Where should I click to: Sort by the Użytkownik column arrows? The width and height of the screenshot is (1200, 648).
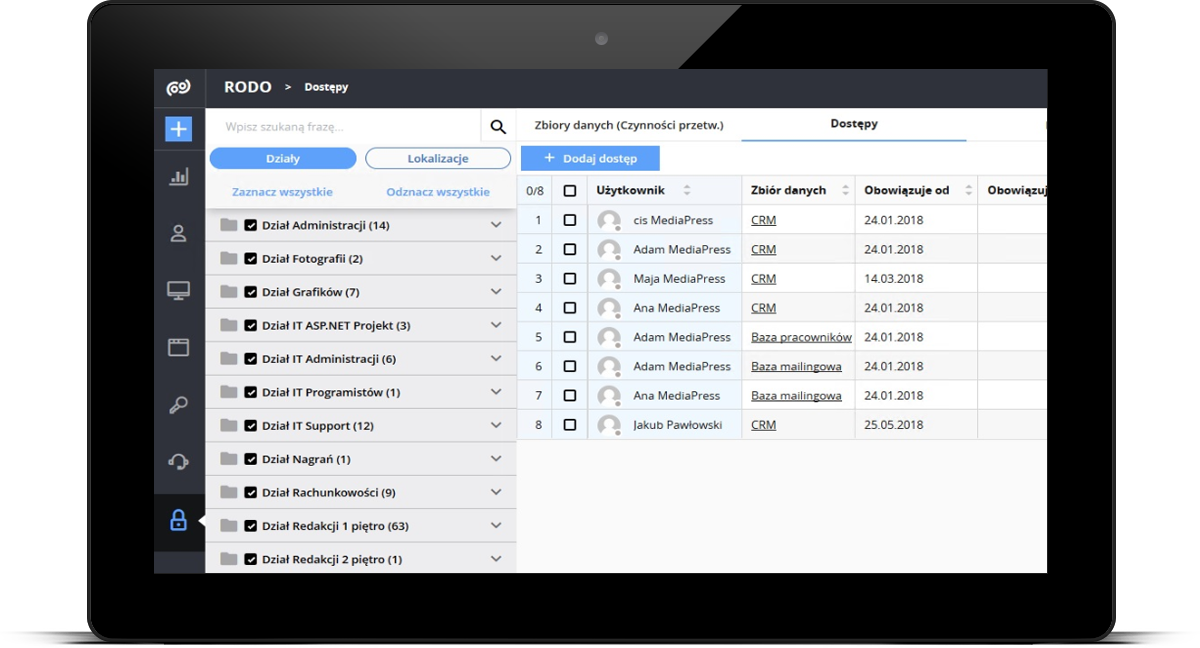(687, 190)
